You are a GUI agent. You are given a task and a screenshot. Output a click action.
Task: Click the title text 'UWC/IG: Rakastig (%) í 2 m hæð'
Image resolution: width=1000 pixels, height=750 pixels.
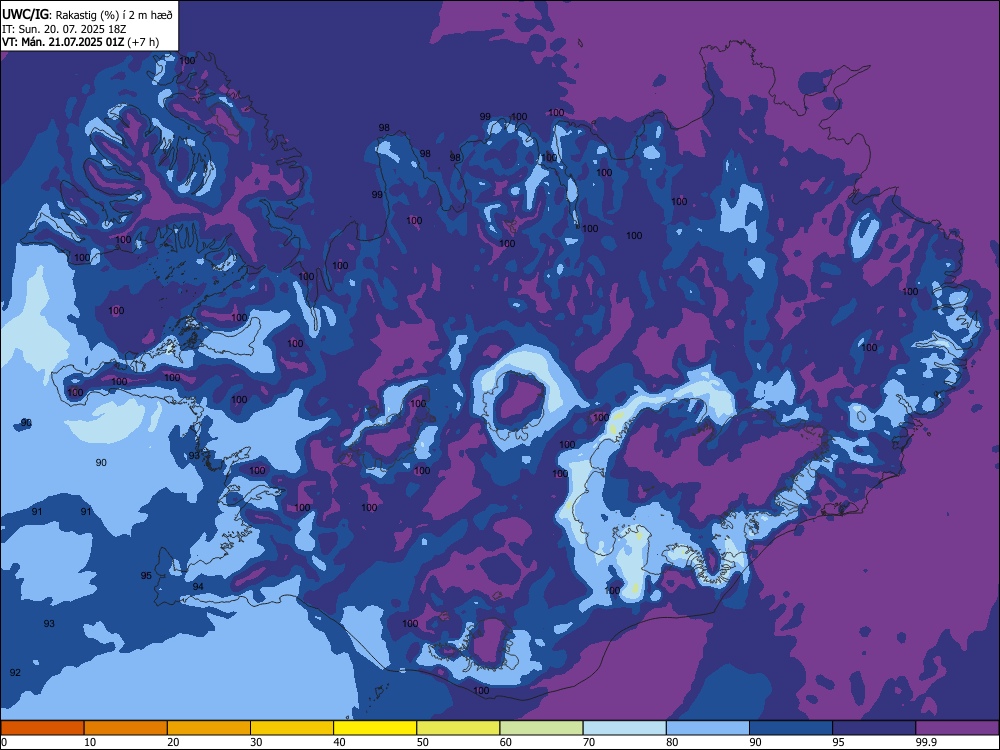pyautogui.click(x=87, y=15)
